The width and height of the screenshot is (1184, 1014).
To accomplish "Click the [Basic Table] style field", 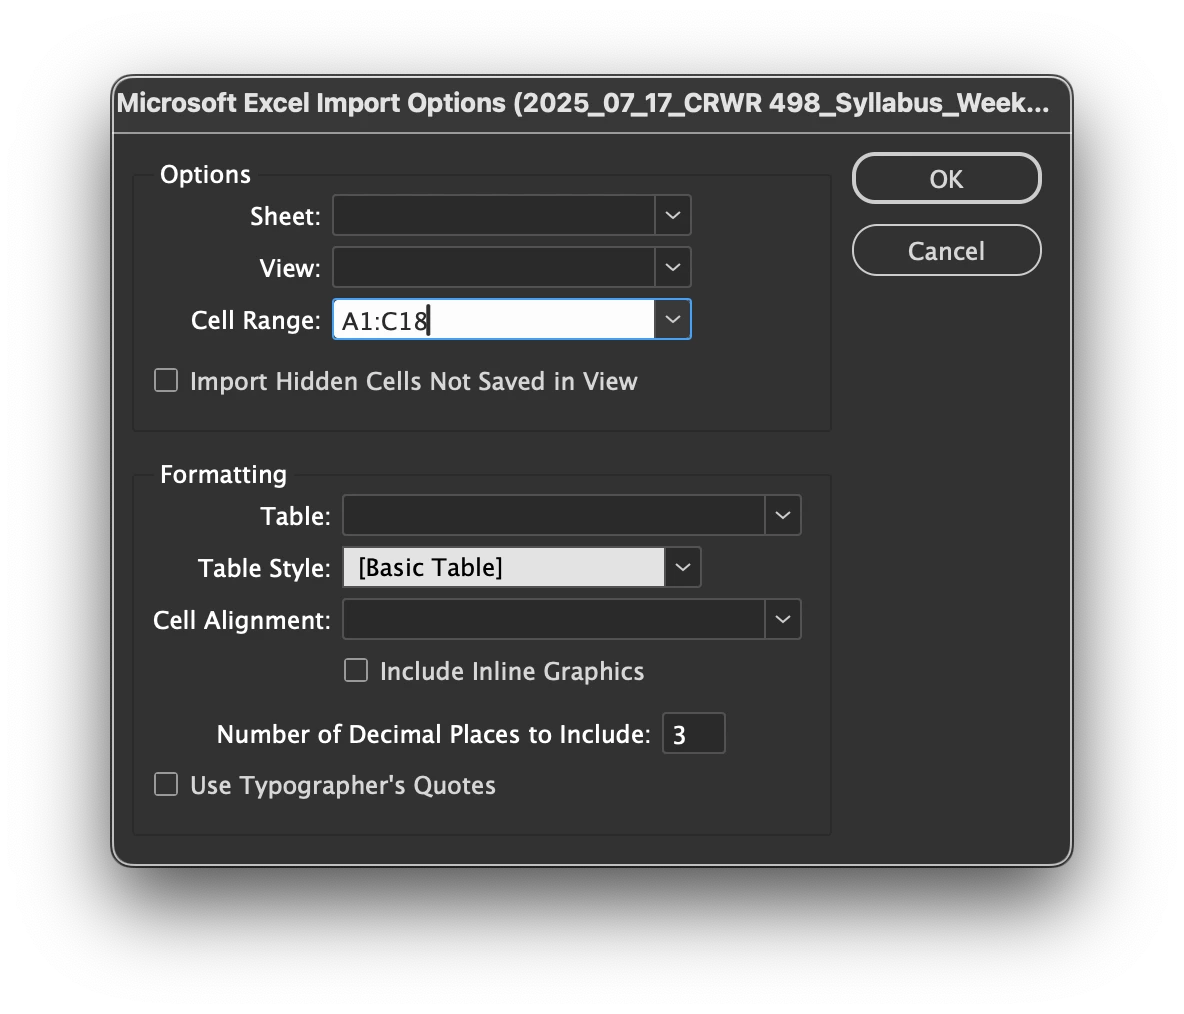I will click(x=504, y=567).
